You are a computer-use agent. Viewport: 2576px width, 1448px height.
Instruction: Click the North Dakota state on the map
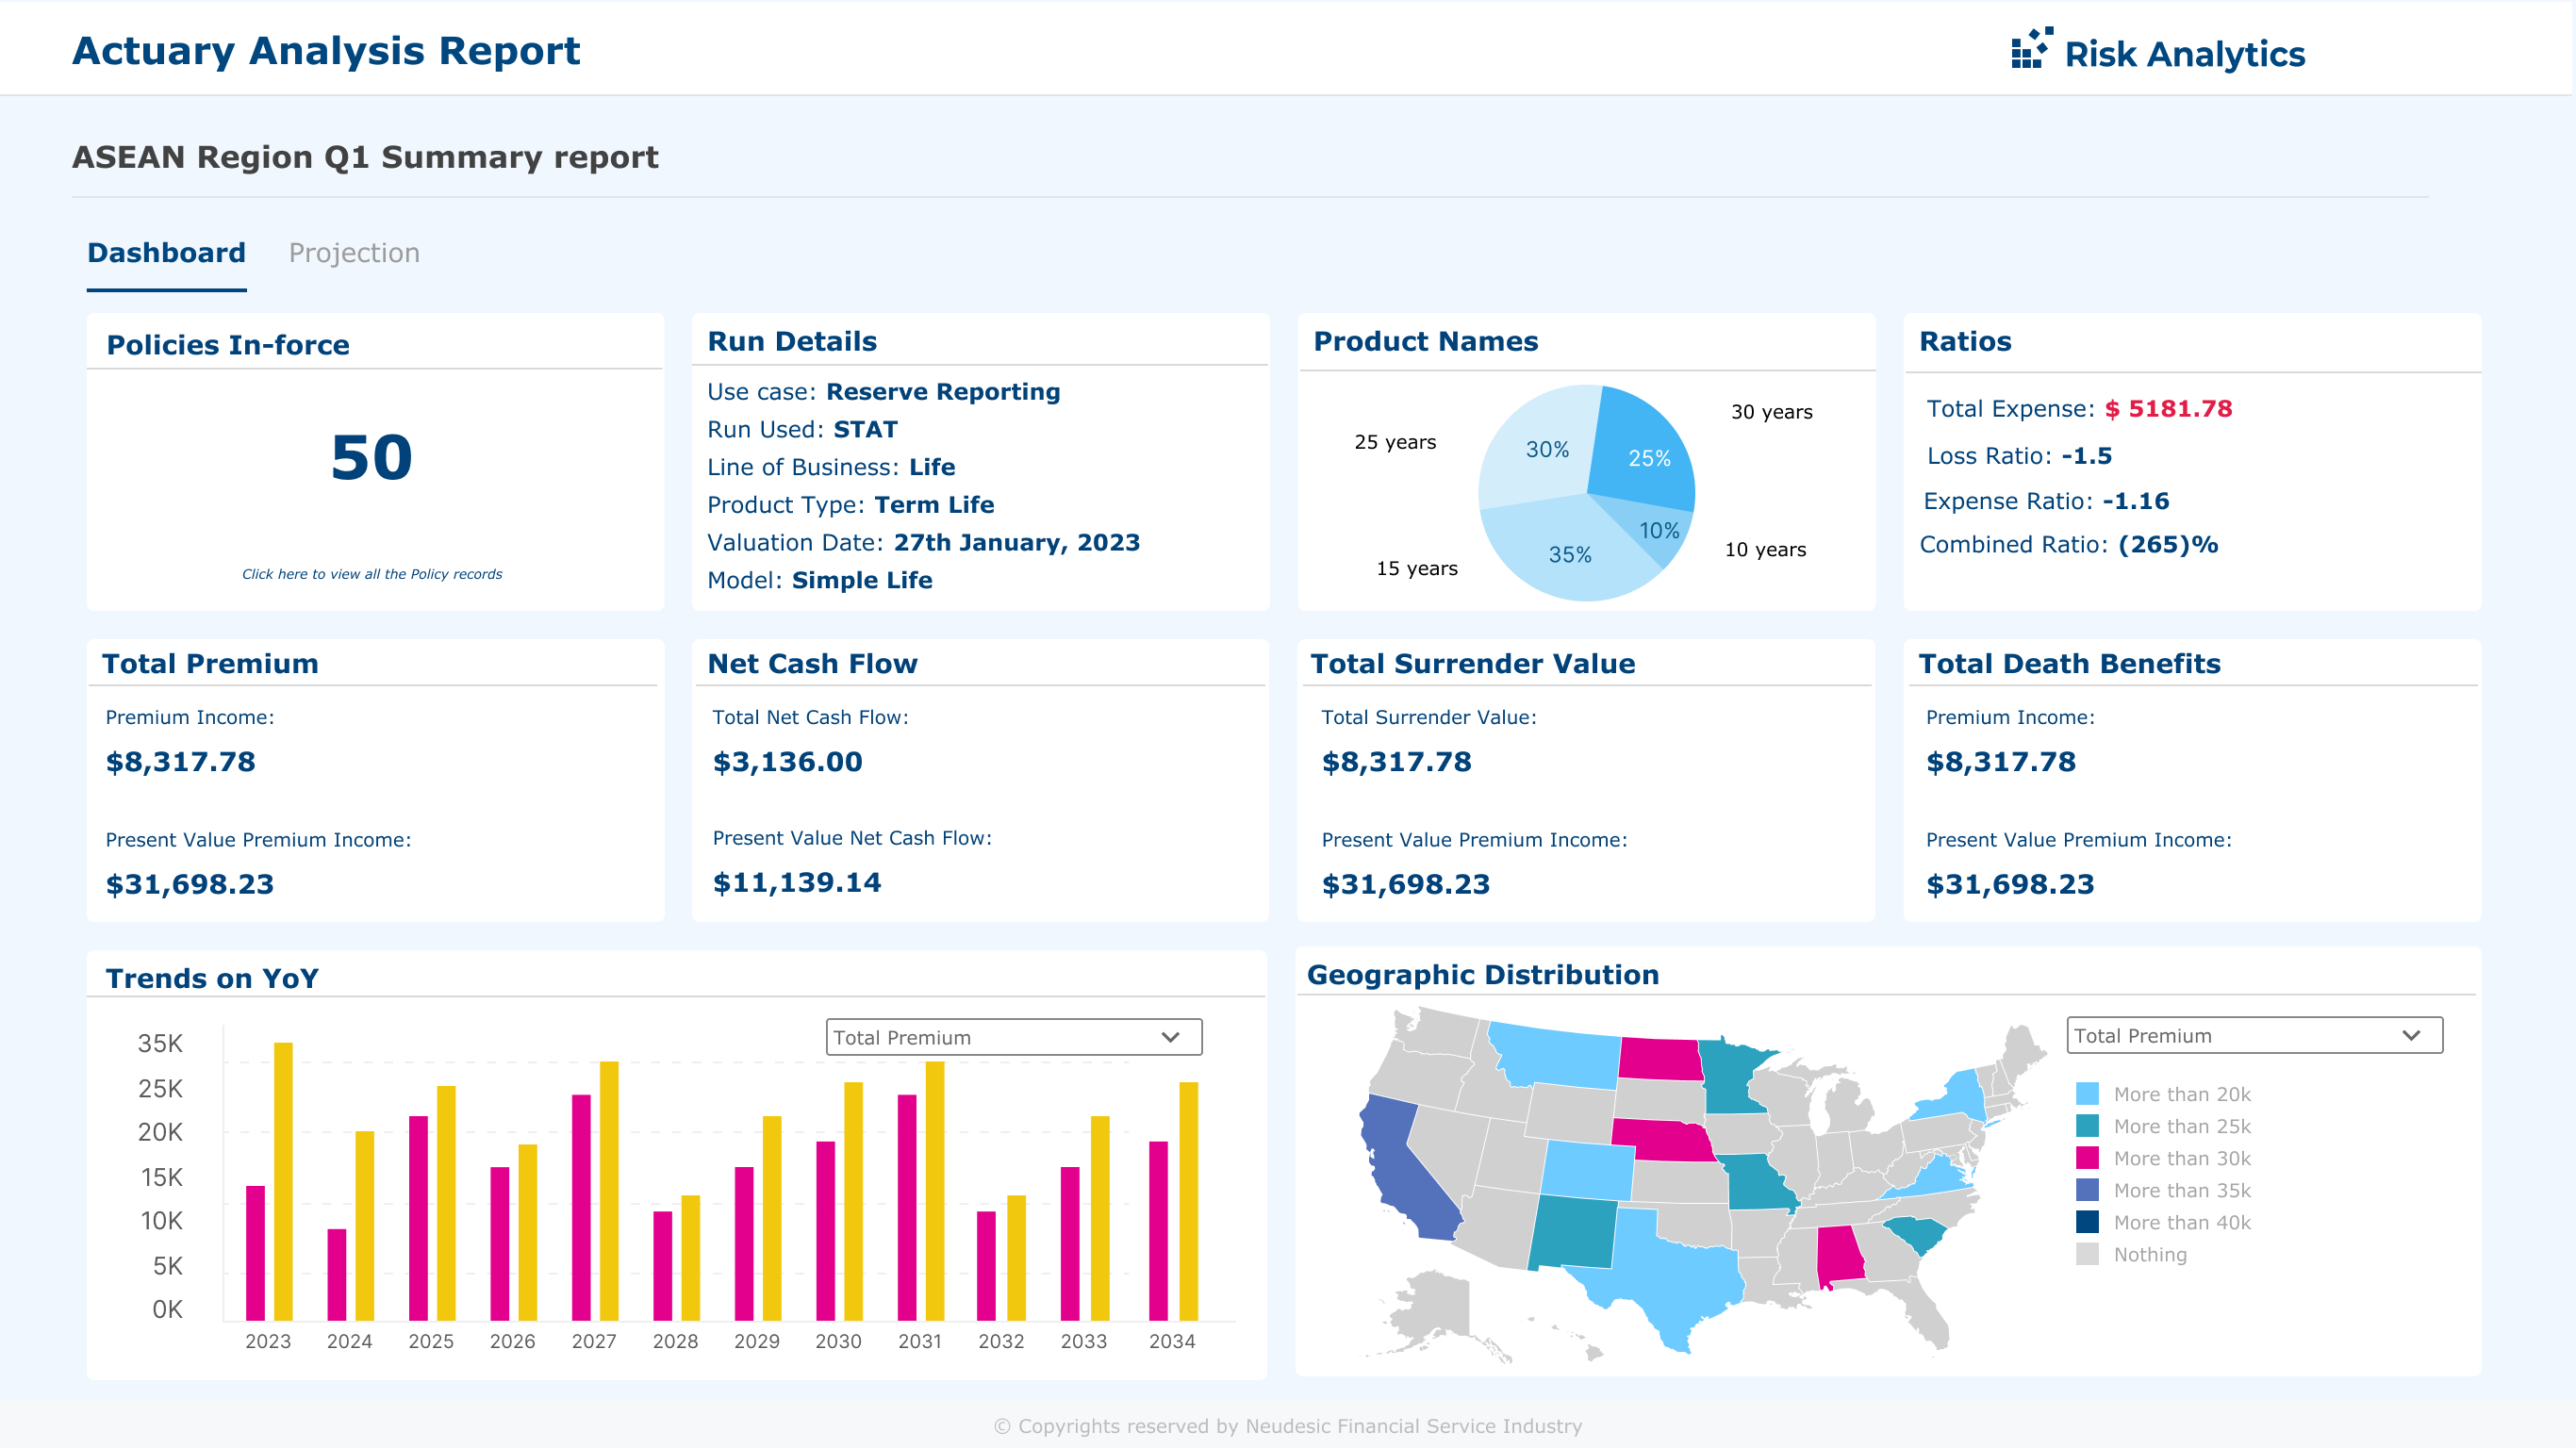pyautogui.click(x=1660, y=1058)
